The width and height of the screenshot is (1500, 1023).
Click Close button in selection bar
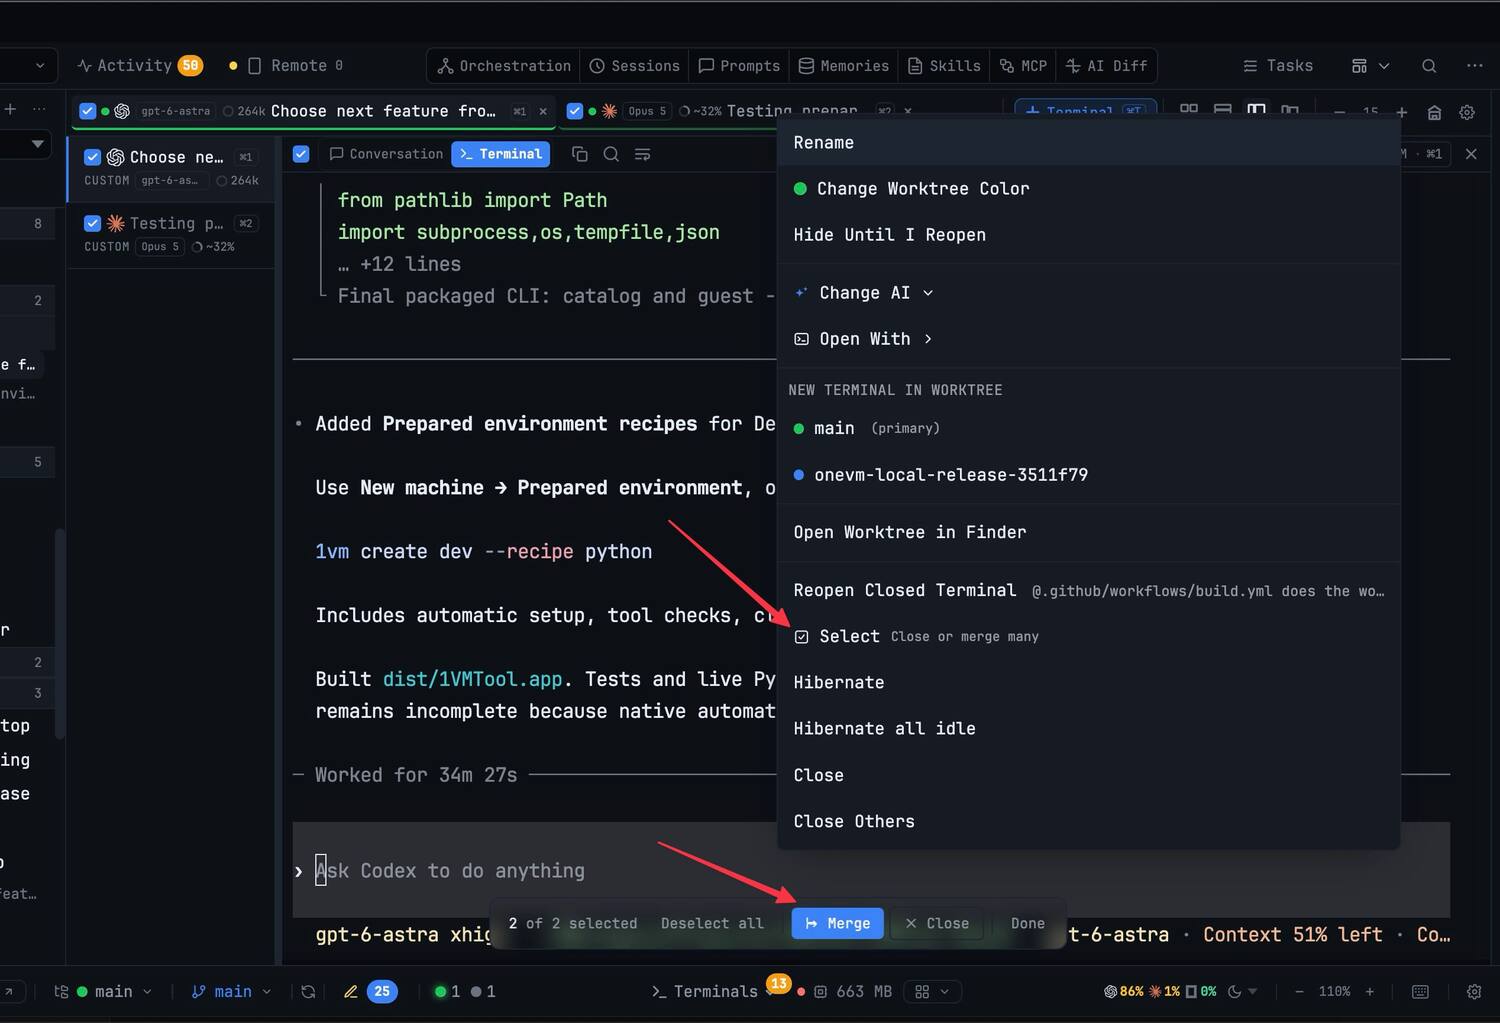point(937,923)
